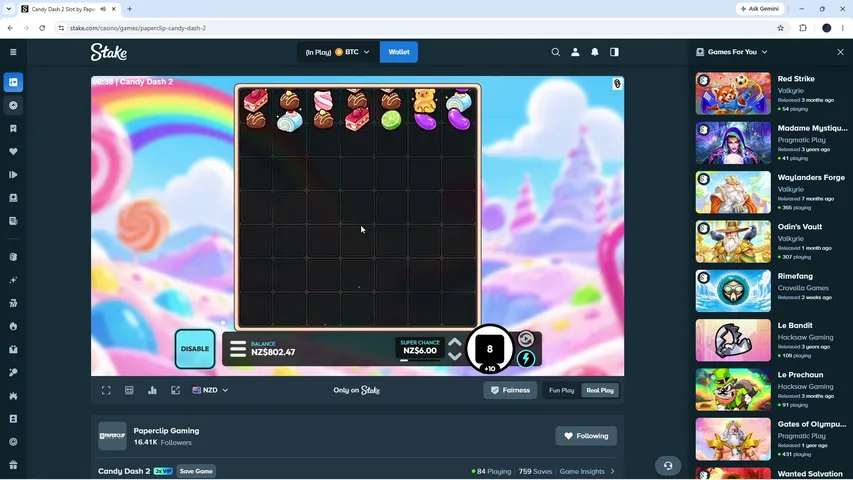Open favourites heart icon in sidebar

13,152
